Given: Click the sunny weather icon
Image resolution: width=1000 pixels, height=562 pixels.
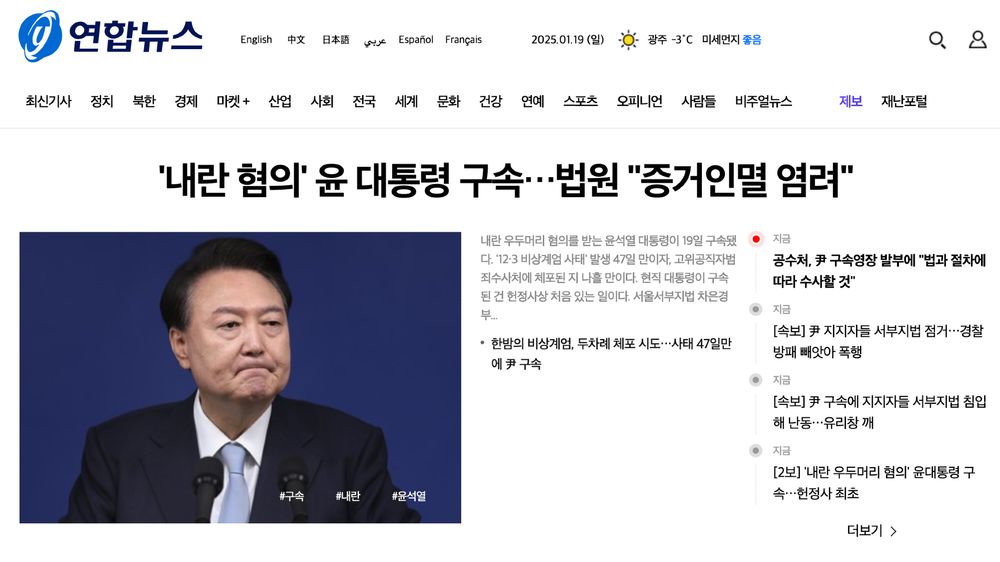Looking at the screenshot, I should click(628, 40).
